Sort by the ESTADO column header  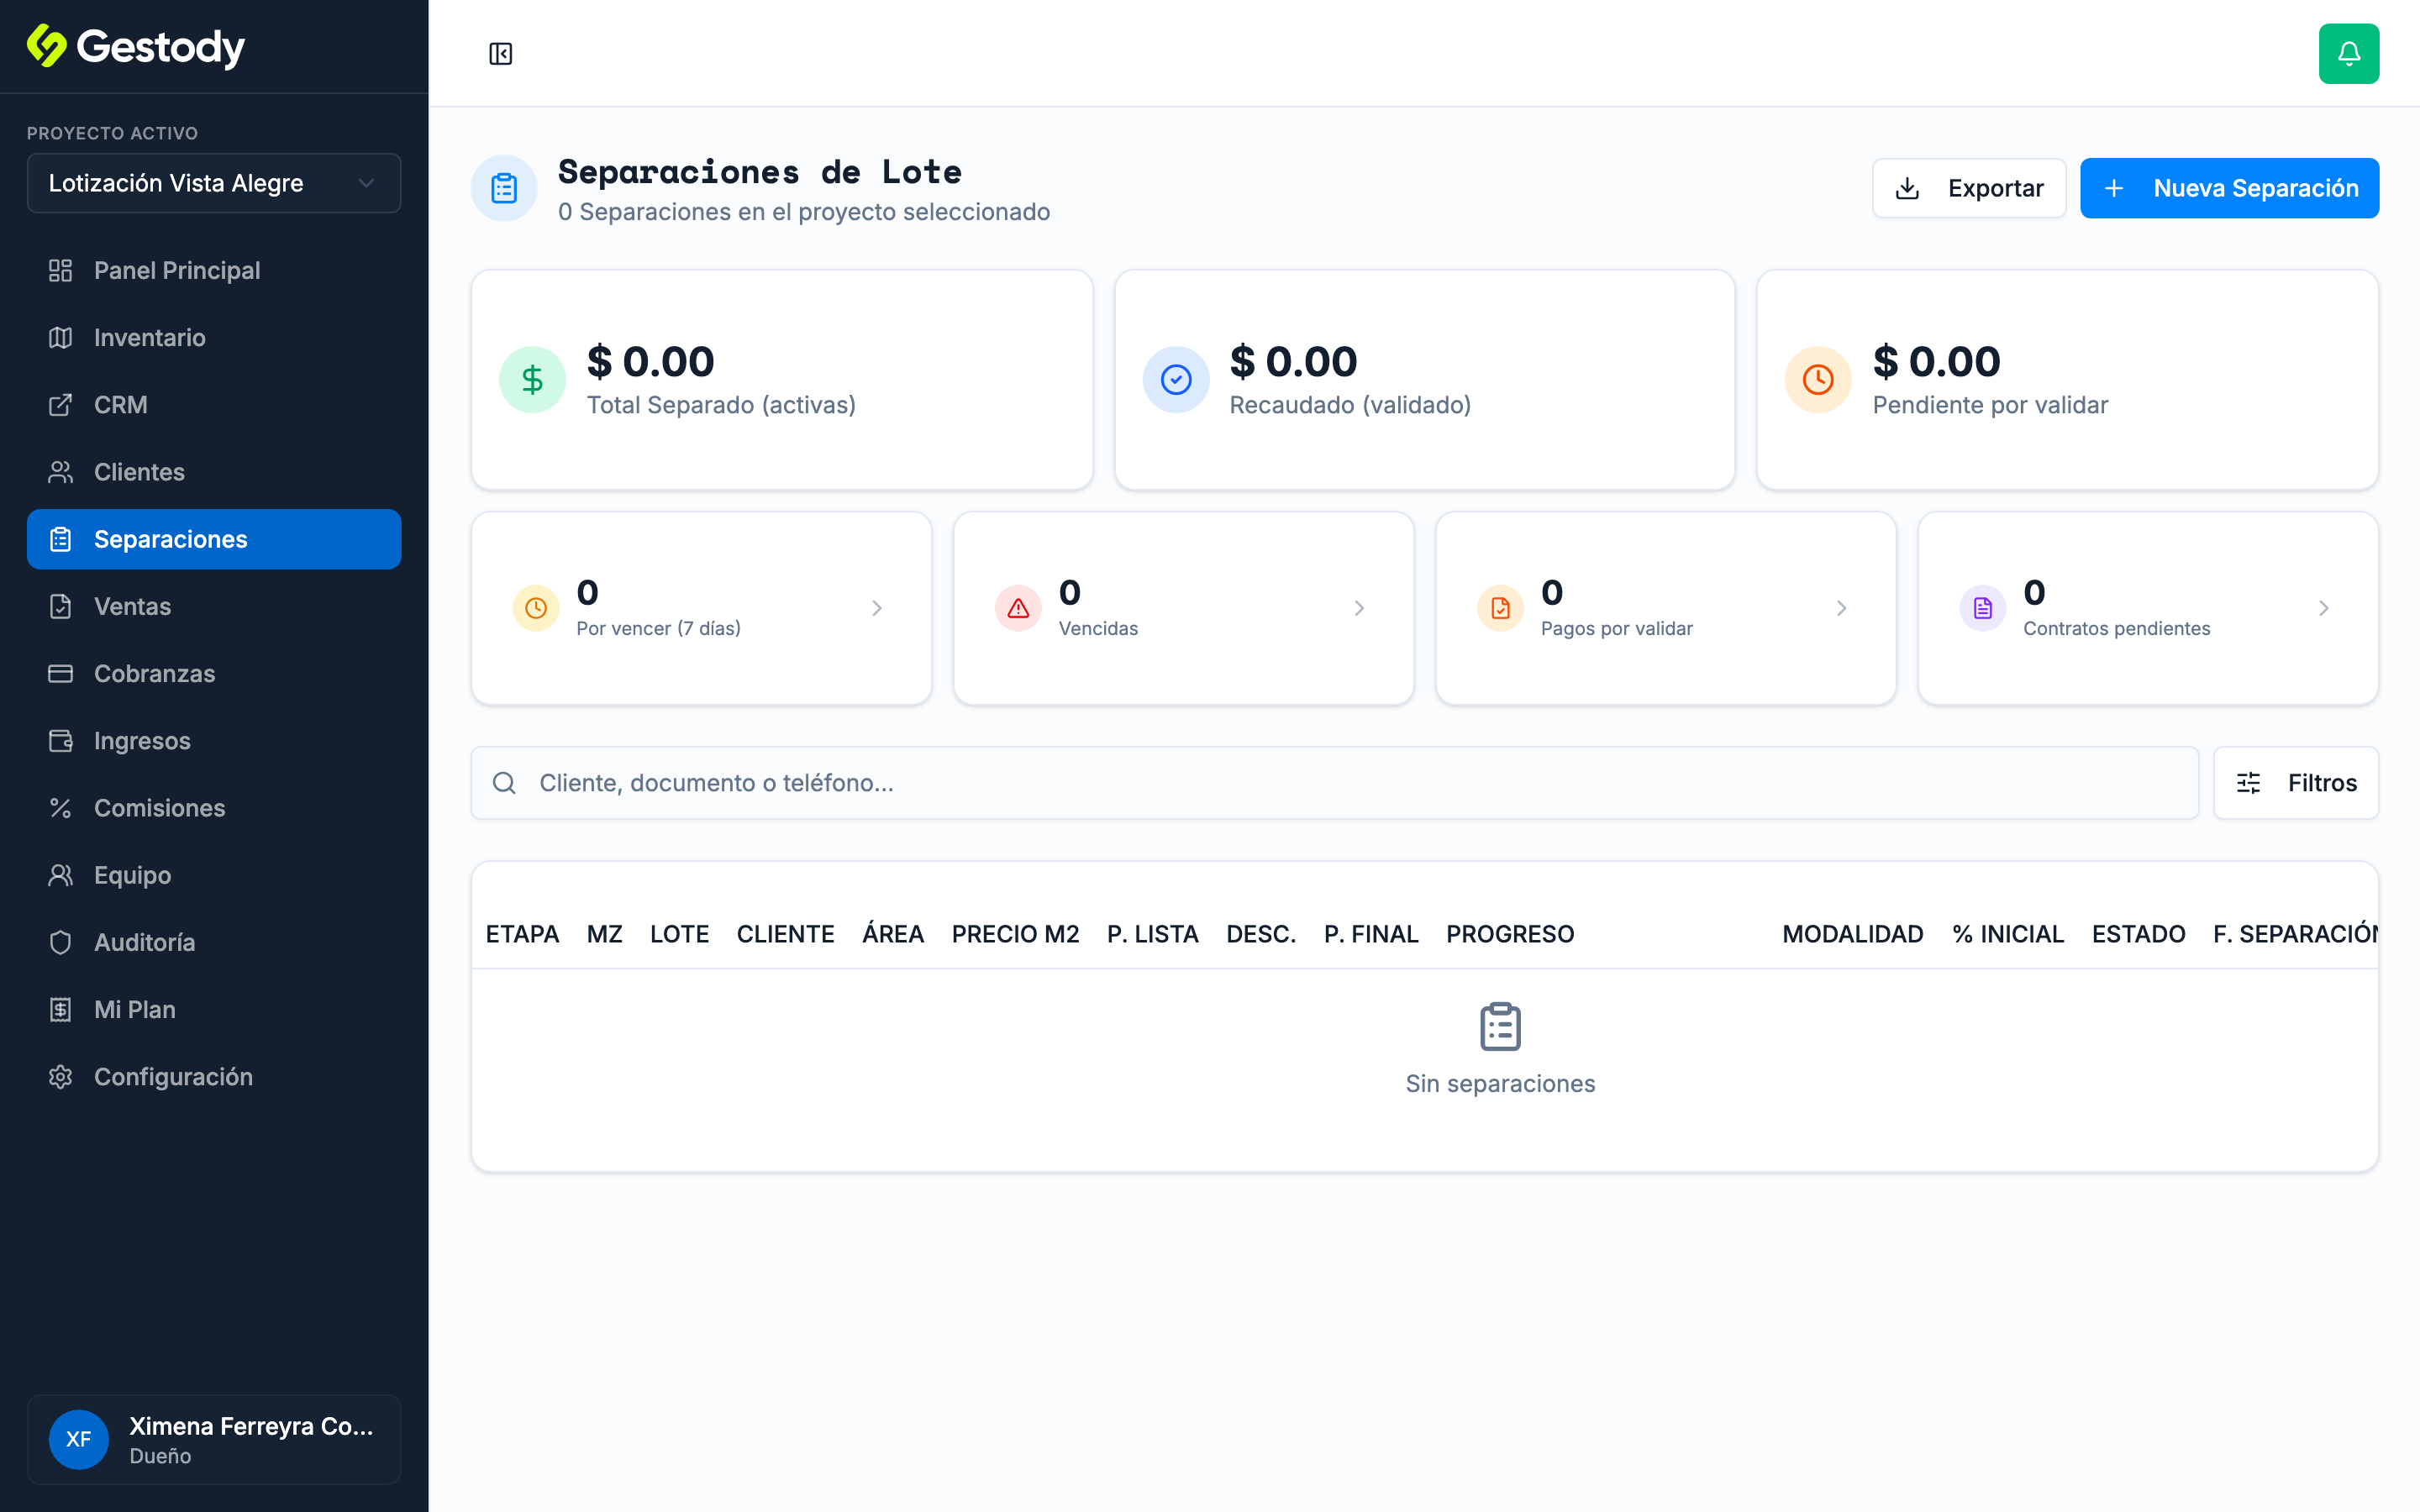point(2138,934)
